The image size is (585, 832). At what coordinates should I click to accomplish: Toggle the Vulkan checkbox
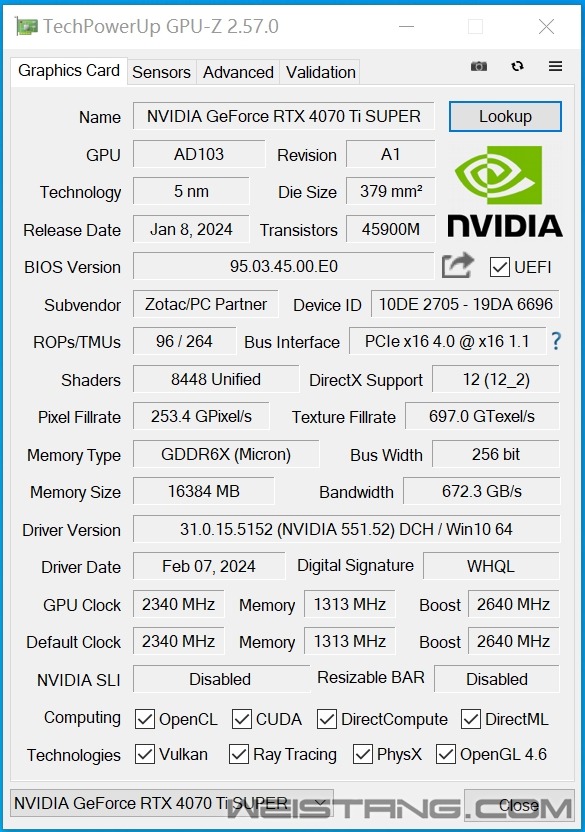tap(145, 754)
